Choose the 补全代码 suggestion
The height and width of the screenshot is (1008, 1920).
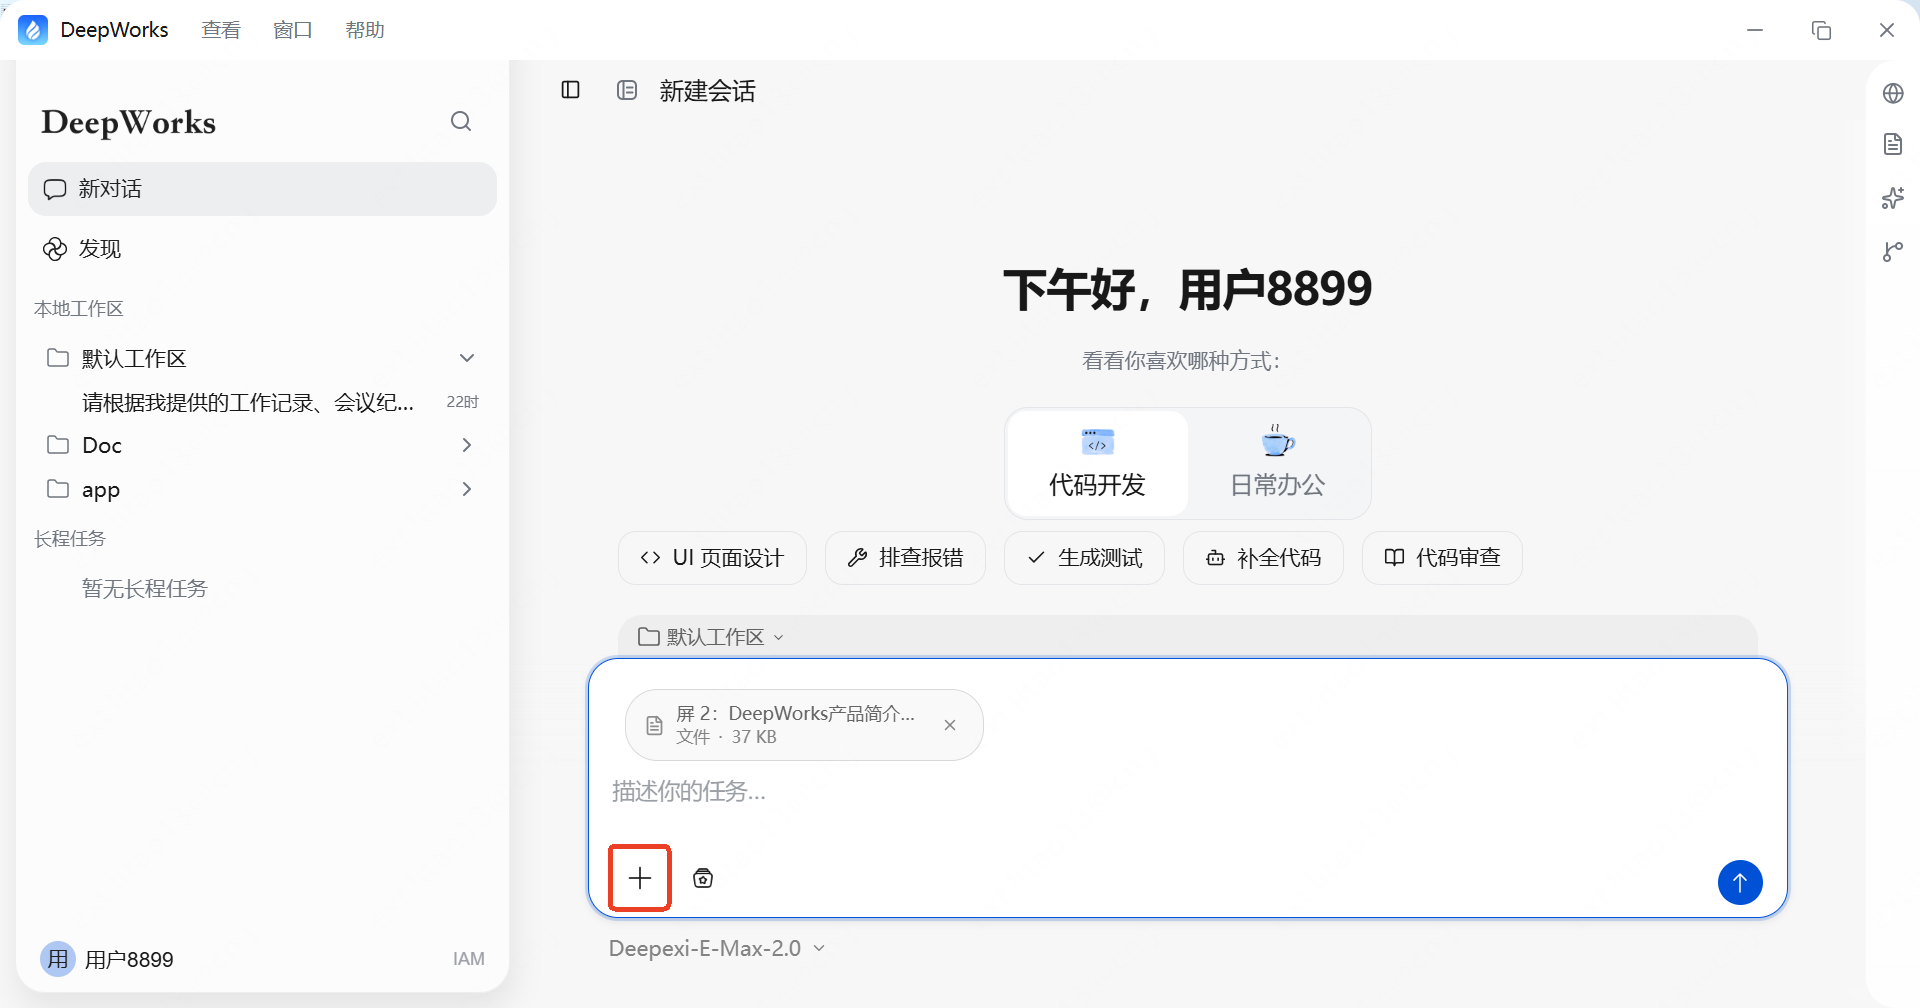(1263, 558)
